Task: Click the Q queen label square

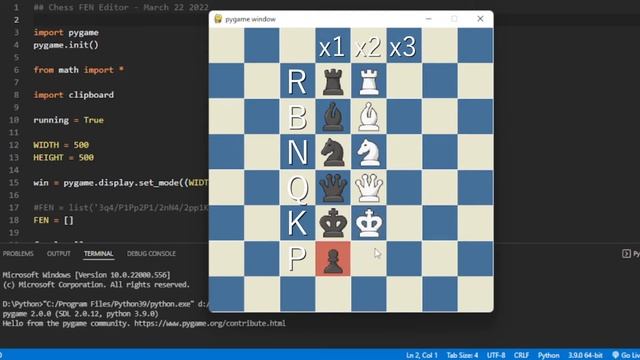Action: pos(298,187)
